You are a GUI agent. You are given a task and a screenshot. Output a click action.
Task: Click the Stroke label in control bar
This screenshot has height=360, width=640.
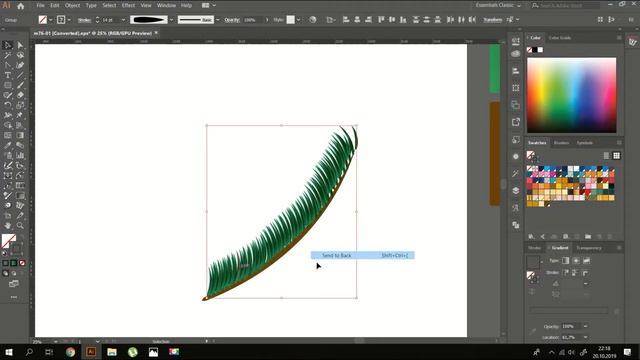coord(84,20)
